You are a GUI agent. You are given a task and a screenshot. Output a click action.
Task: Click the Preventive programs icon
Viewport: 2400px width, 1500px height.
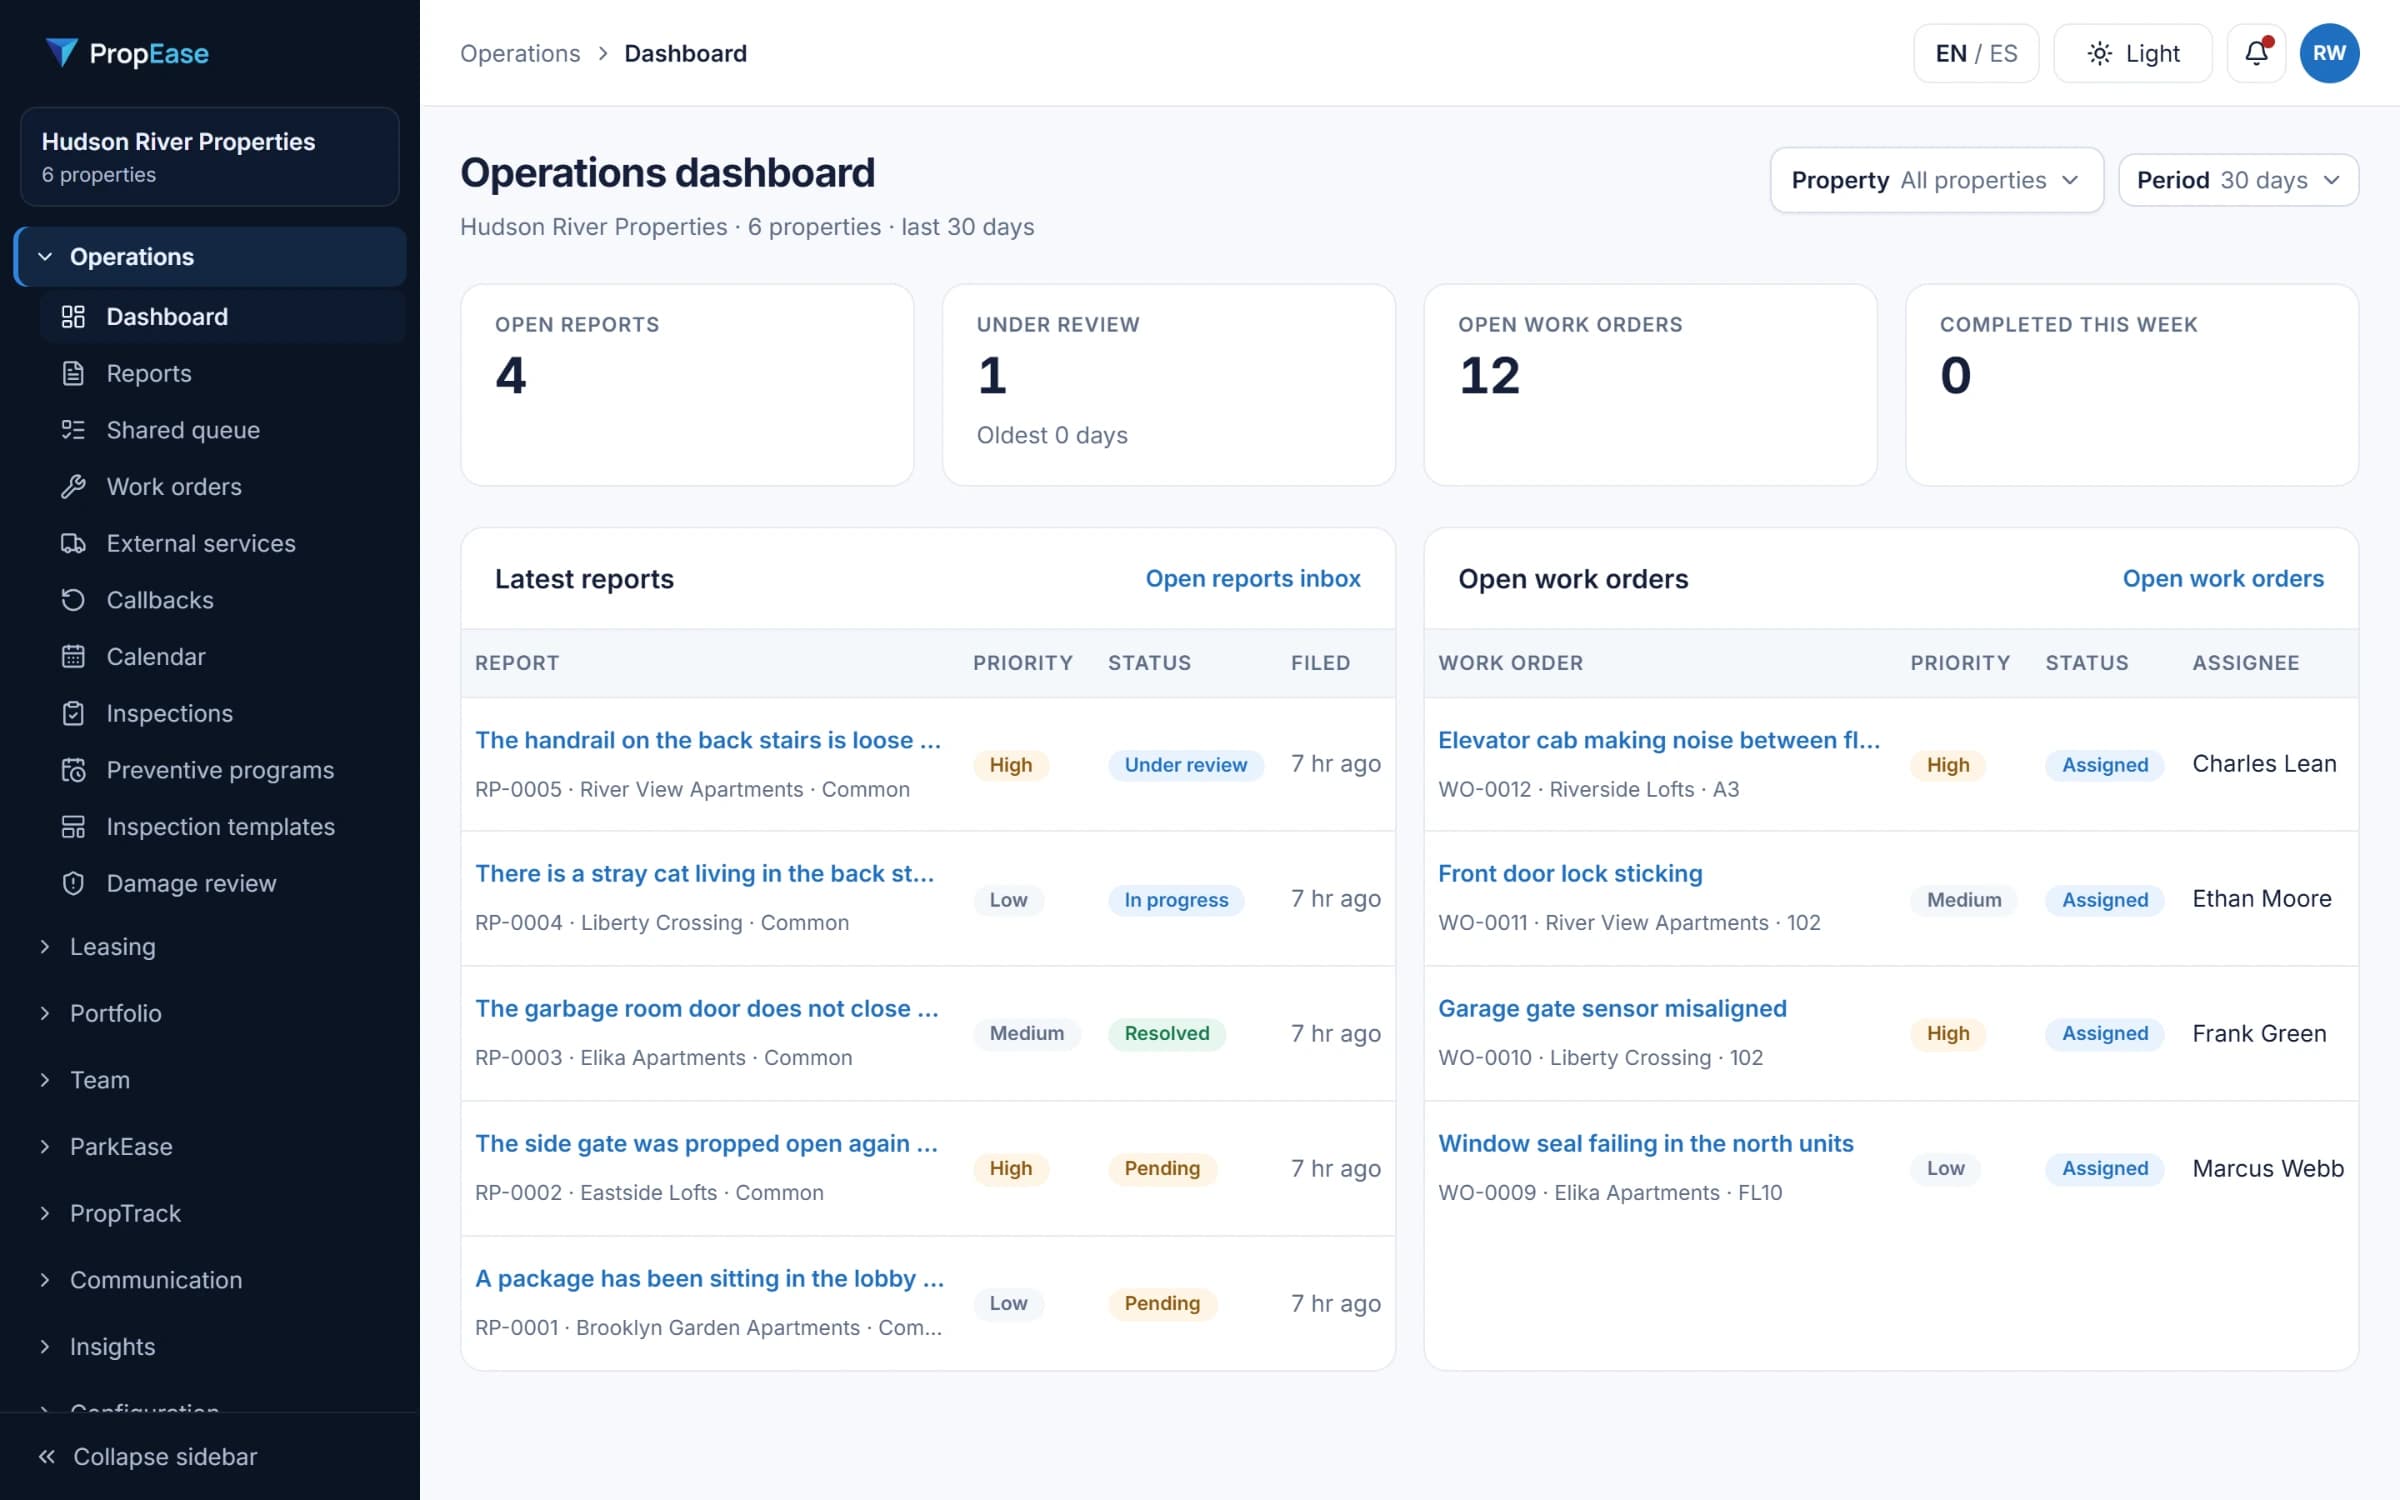click(73, 770)
